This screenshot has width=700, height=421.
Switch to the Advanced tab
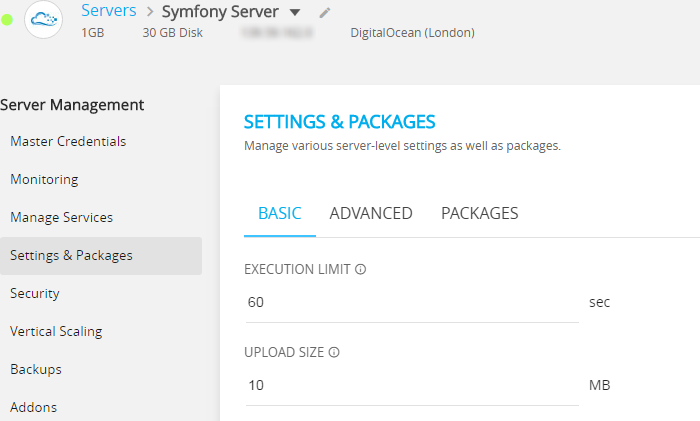click(x=371, y=213)
